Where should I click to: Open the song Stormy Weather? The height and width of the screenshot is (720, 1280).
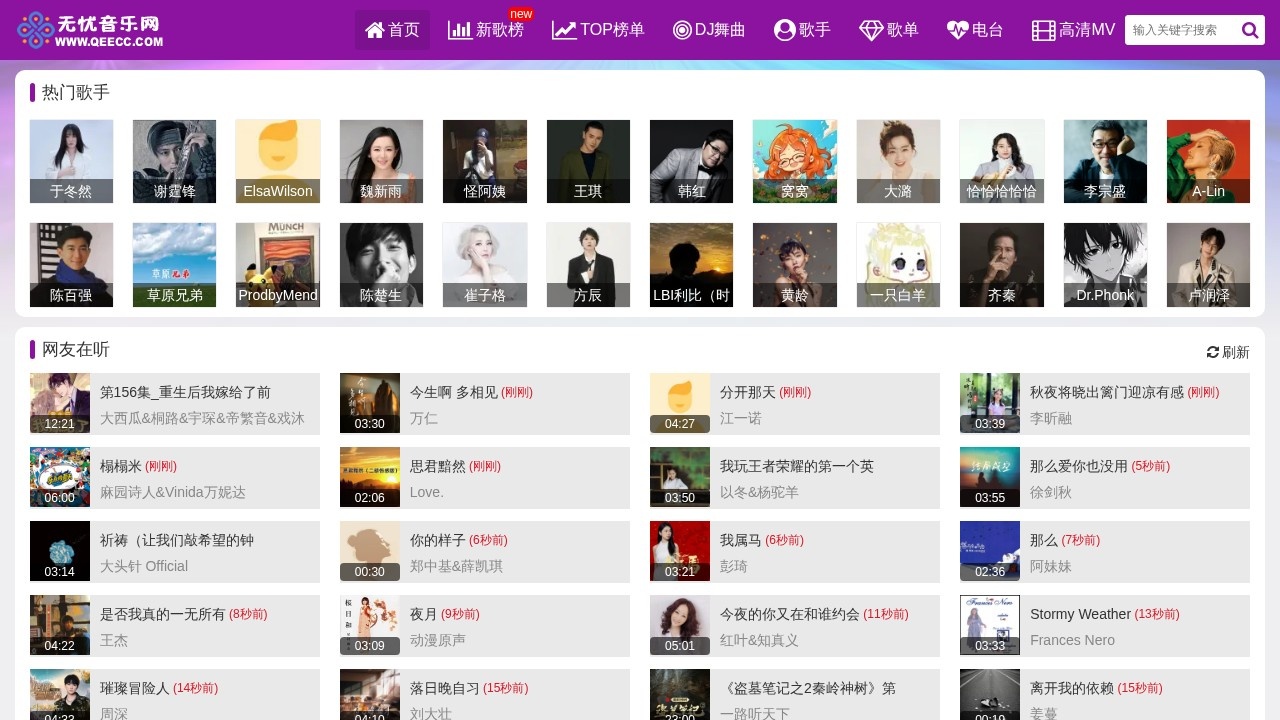[x=1080, y=614]
